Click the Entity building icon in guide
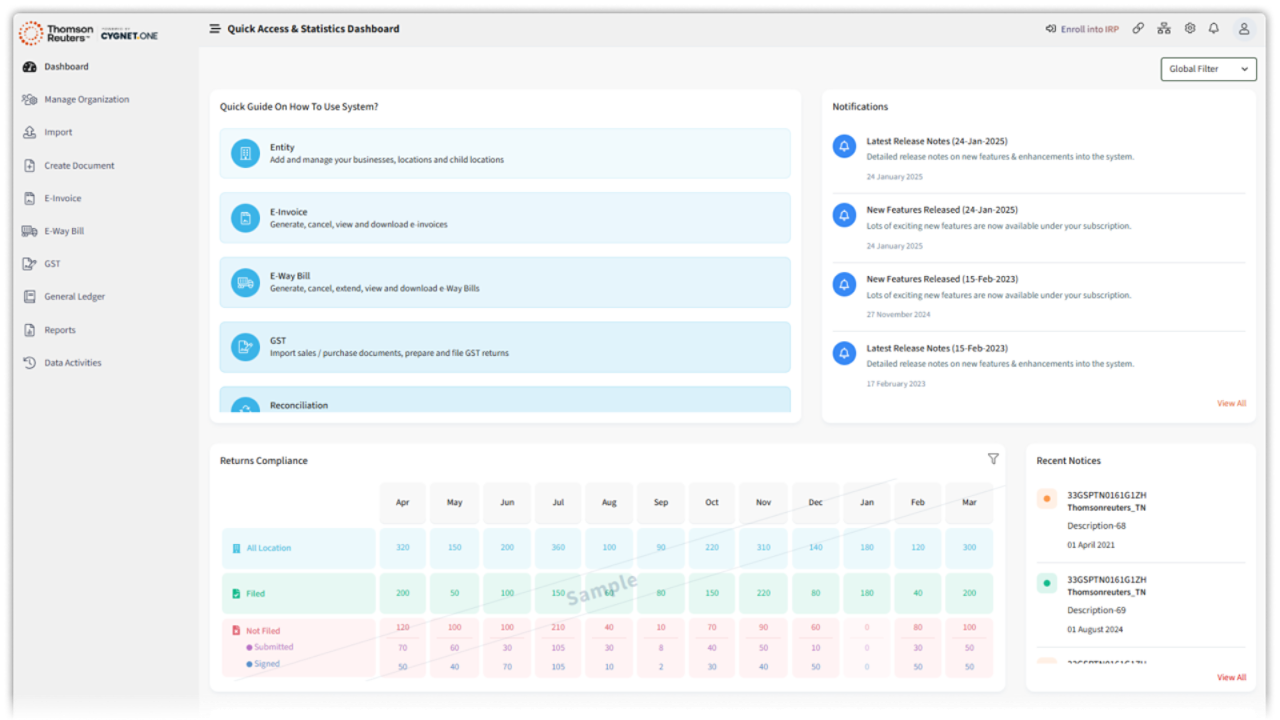The height and width of the screenshot is (720, 1280). tap(245, 154)
